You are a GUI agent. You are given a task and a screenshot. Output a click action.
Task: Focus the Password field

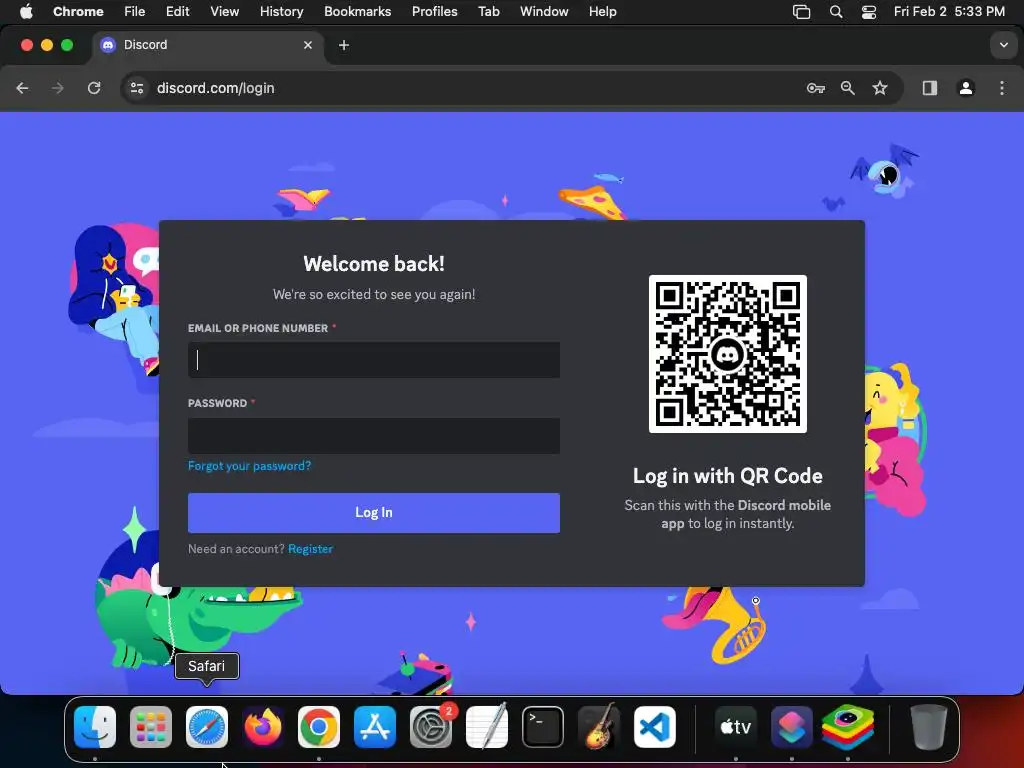tap(374, 436)
